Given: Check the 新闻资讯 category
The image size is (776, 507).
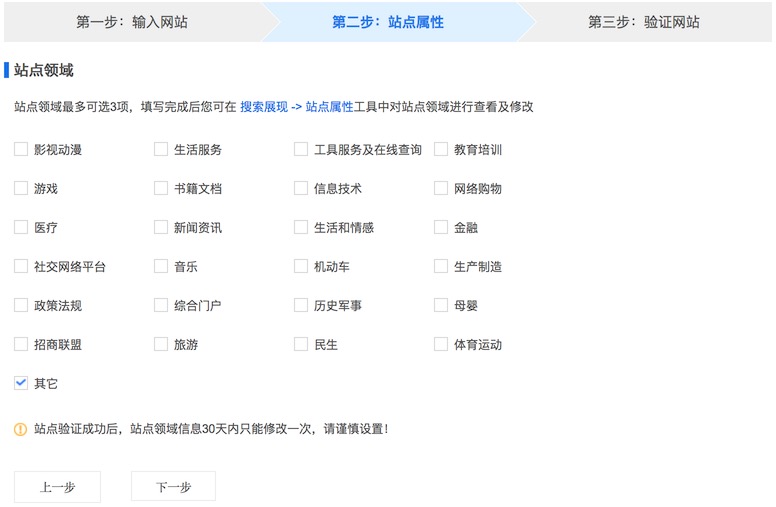Looking at the screenshot, I should 161,227.
